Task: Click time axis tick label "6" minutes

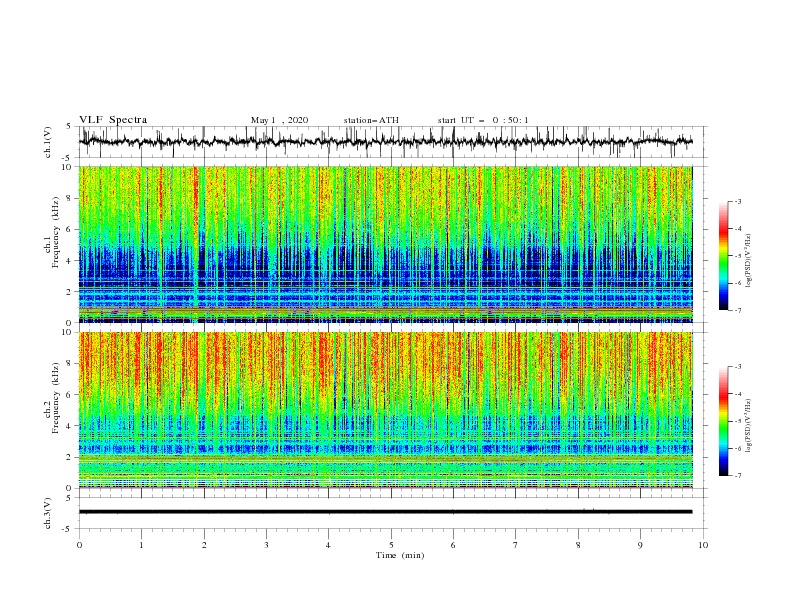Action: click(x=453, y=545)
